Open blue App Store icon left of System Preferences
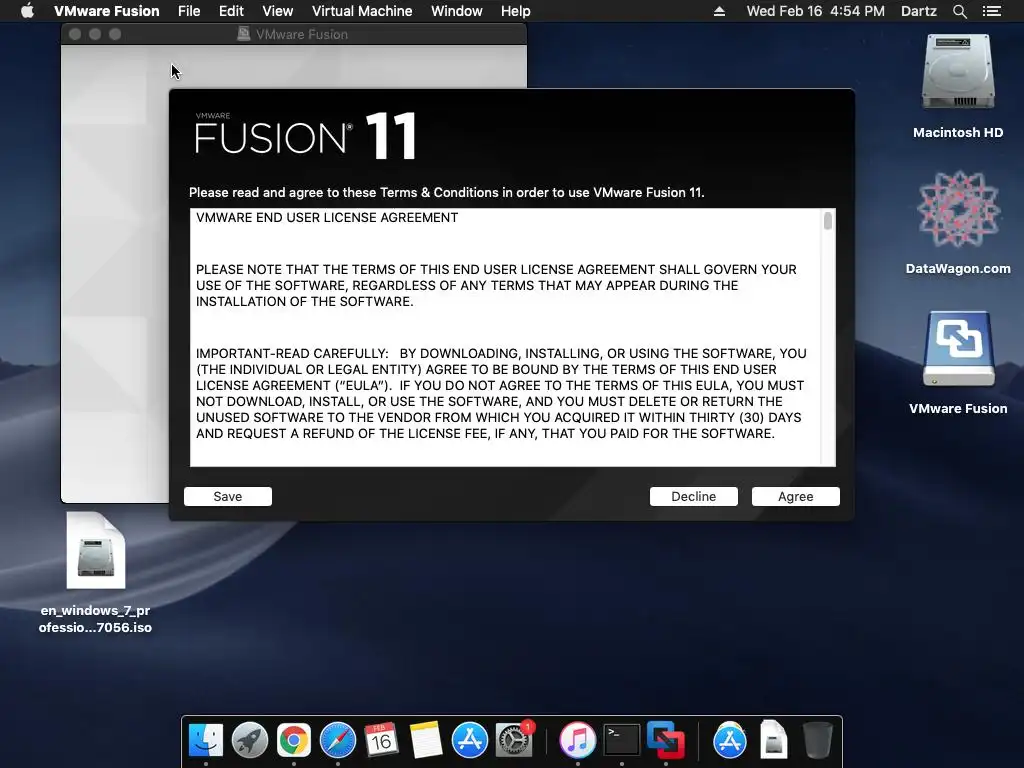Screen dimensions: 1024x768 click(x=470, y=741)
